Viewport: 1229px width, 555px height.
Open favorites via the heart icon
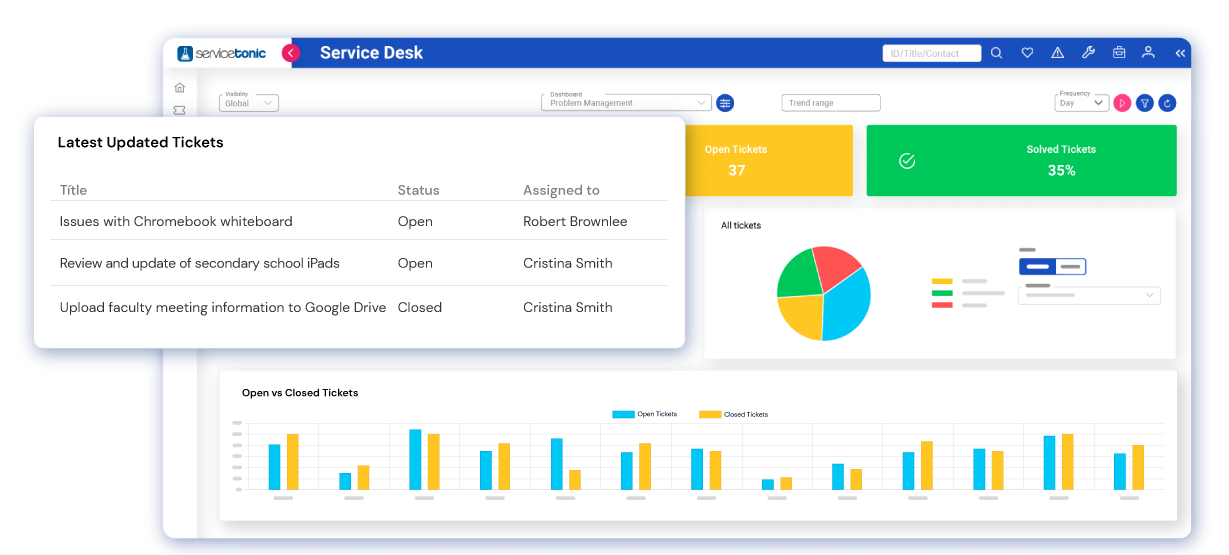point(1026,53)
